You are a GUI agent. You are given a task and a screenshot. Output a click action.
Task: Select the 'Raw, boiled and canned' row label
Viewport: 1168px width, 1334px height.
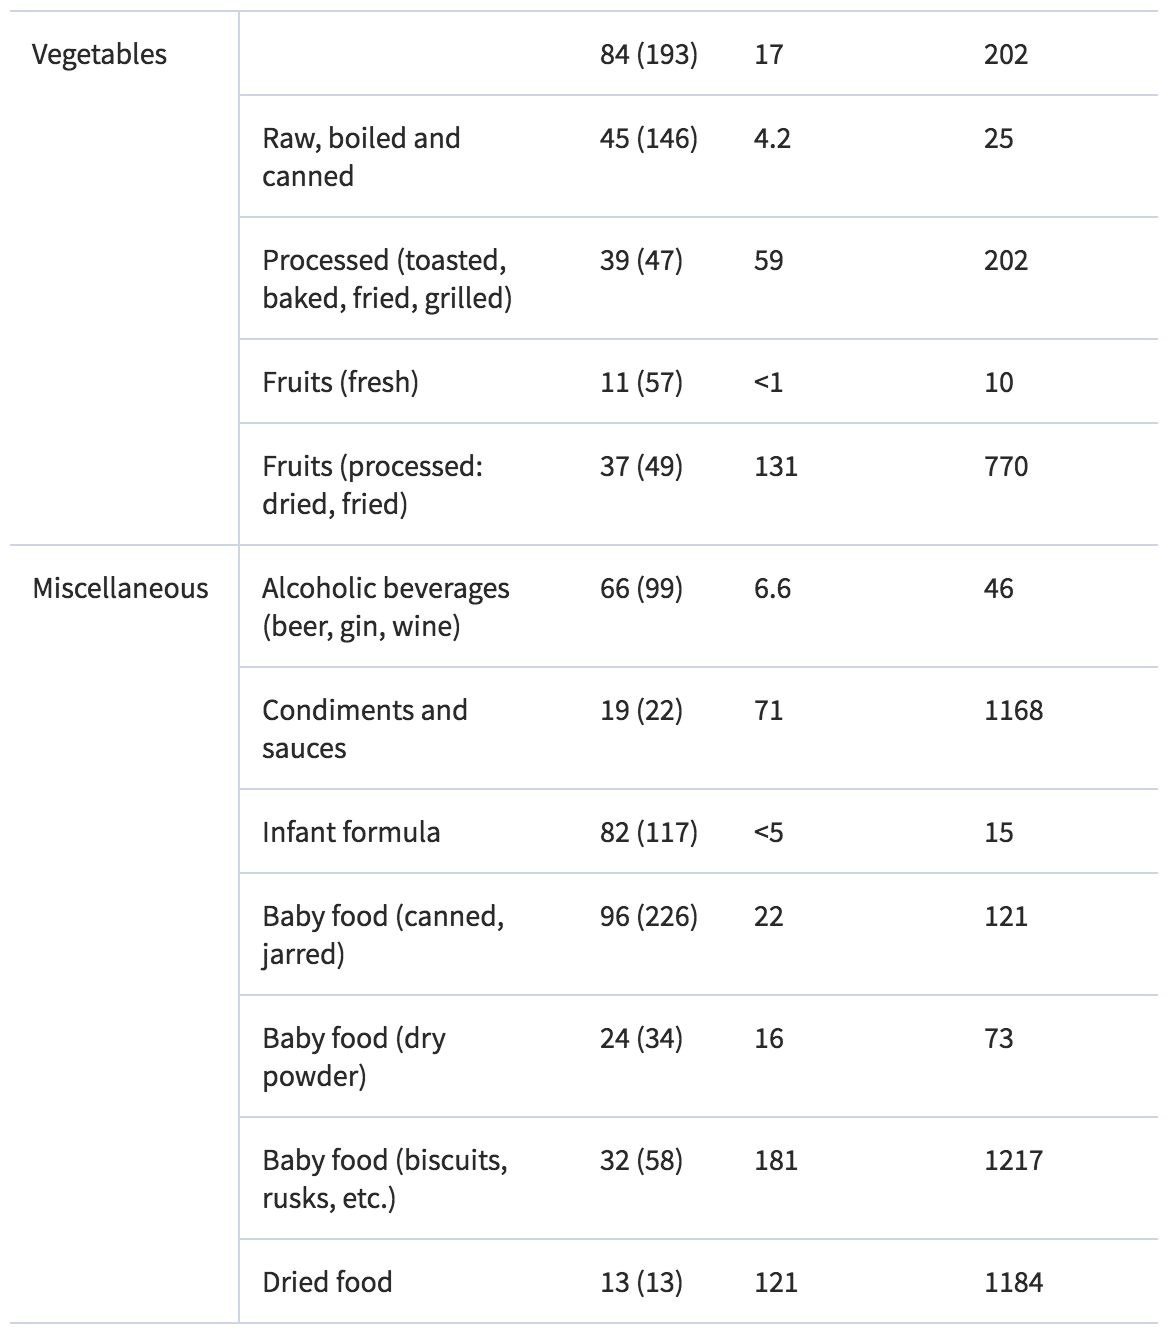point(361,157)
